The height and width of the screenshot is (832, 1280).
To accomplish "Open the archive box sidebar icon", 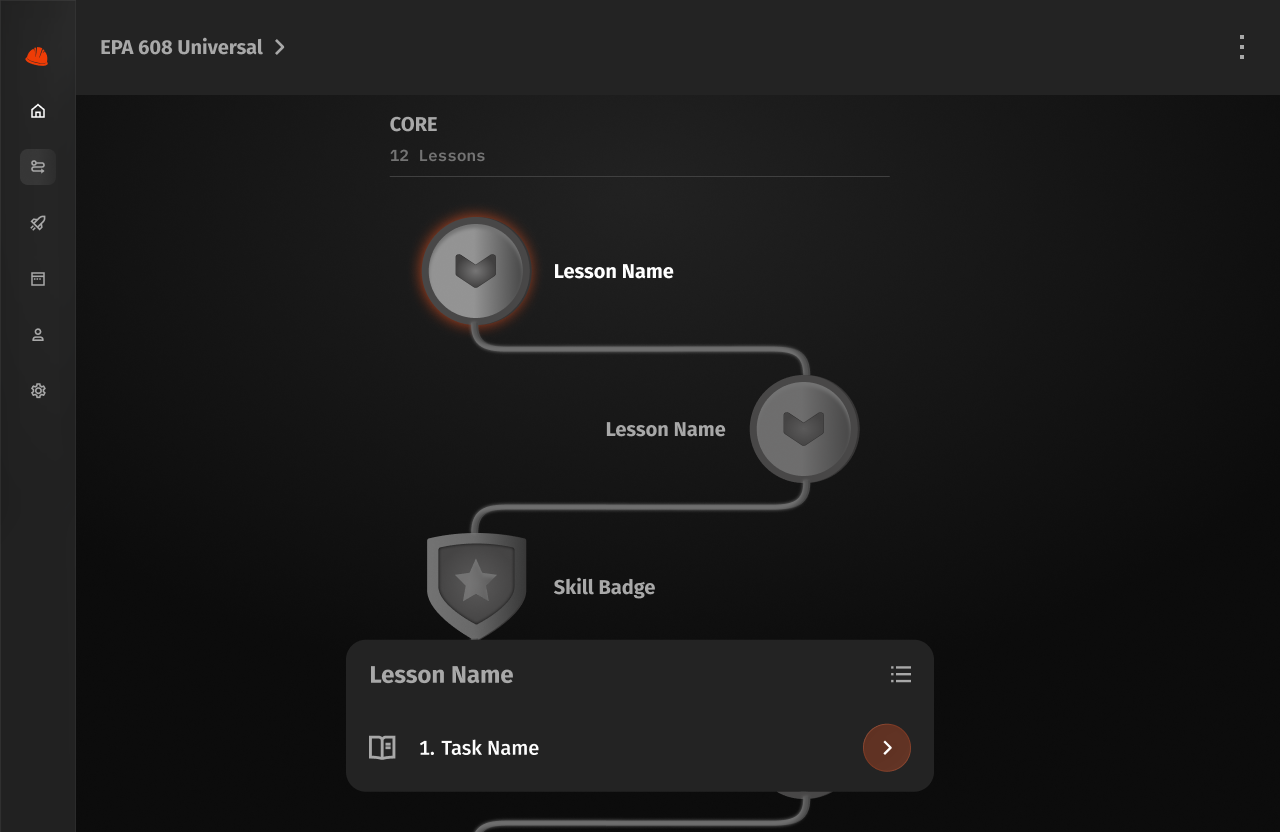I will coord(38,279).
